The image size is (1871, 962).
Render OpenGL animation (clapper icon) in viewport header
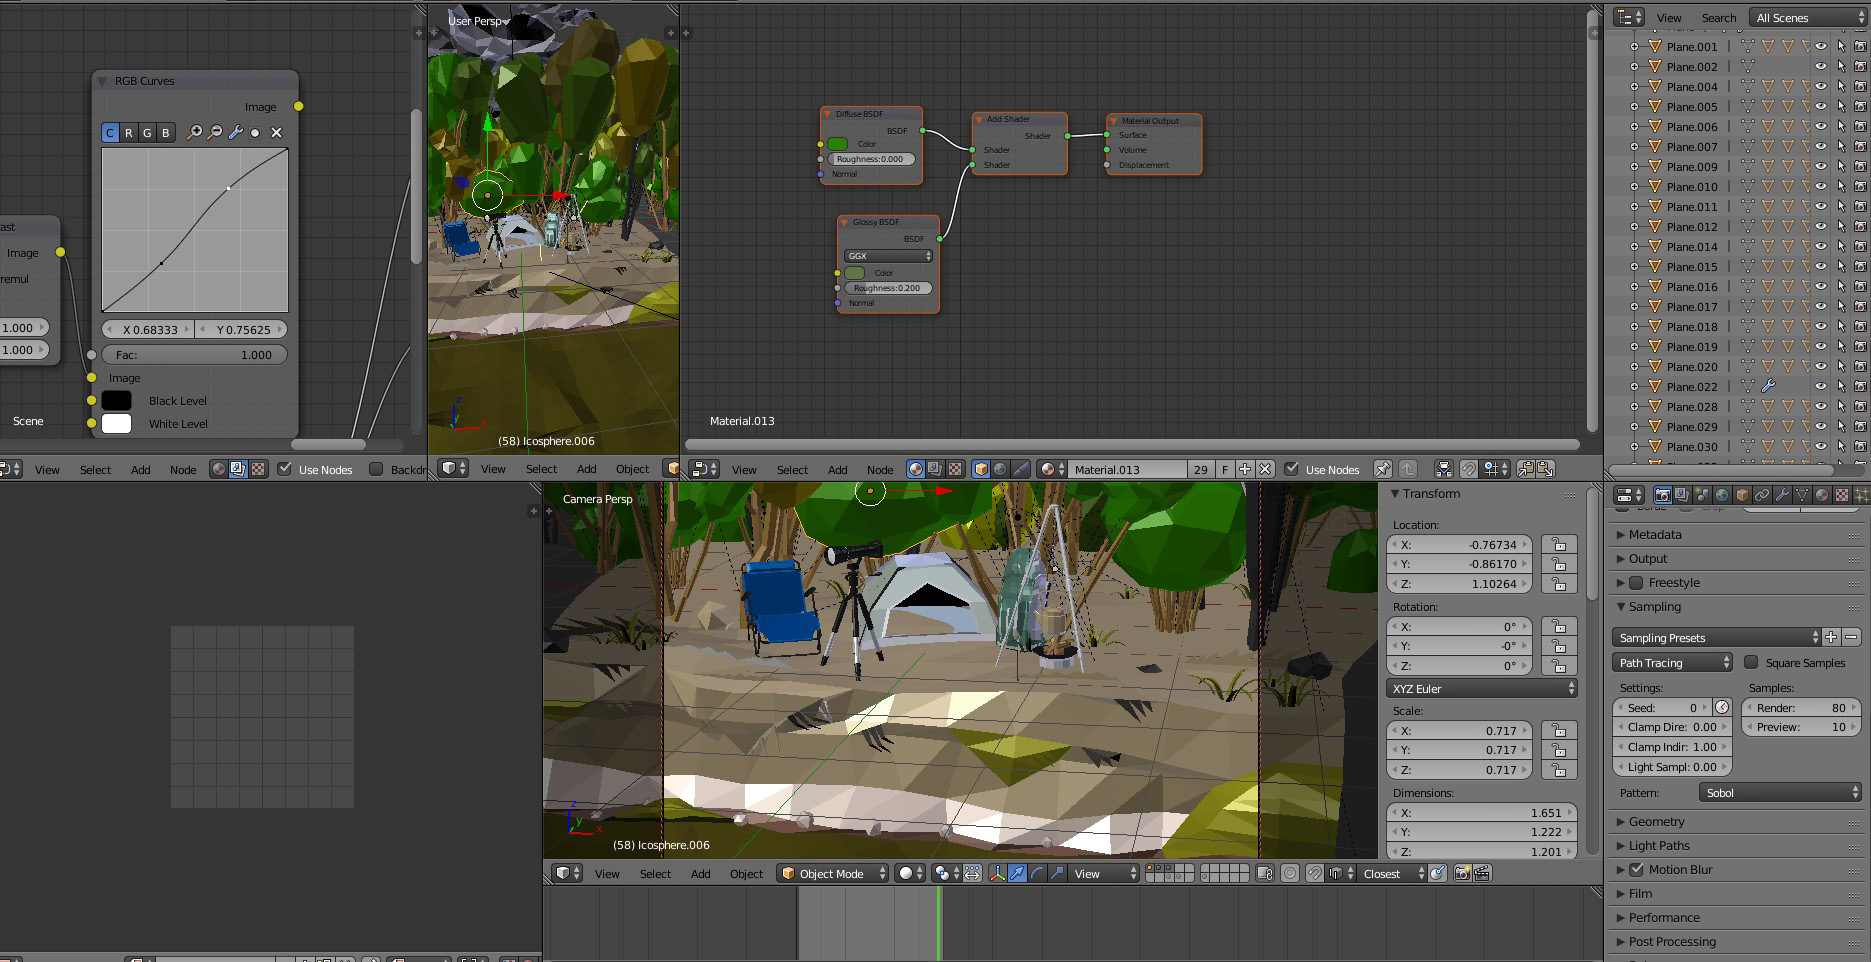[x=1482, y=873]
